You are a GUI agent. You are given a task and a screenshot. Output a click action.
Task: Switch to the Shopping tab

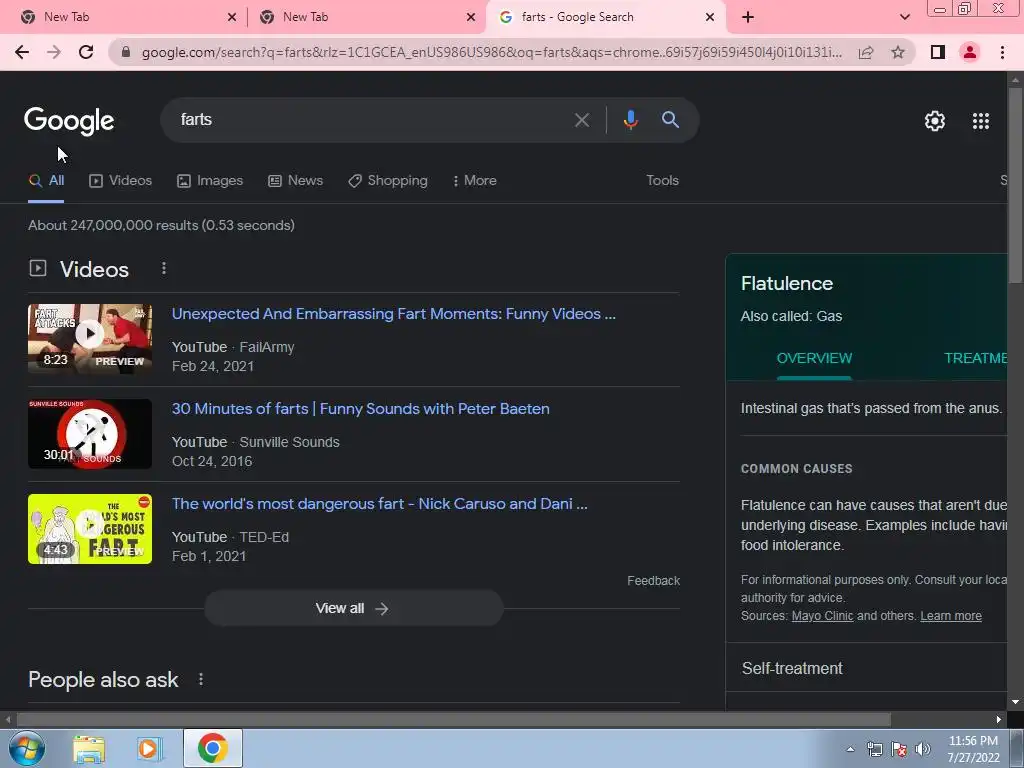388,181
